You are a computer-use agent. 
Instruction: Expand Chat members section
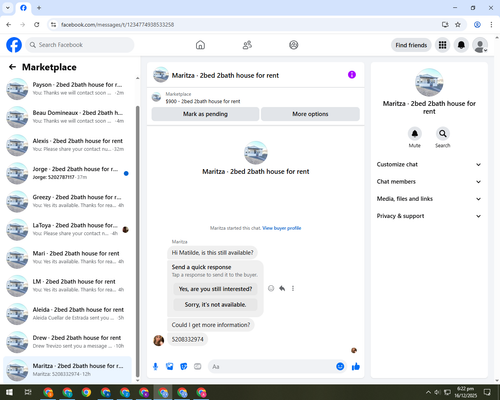[429, 182]
